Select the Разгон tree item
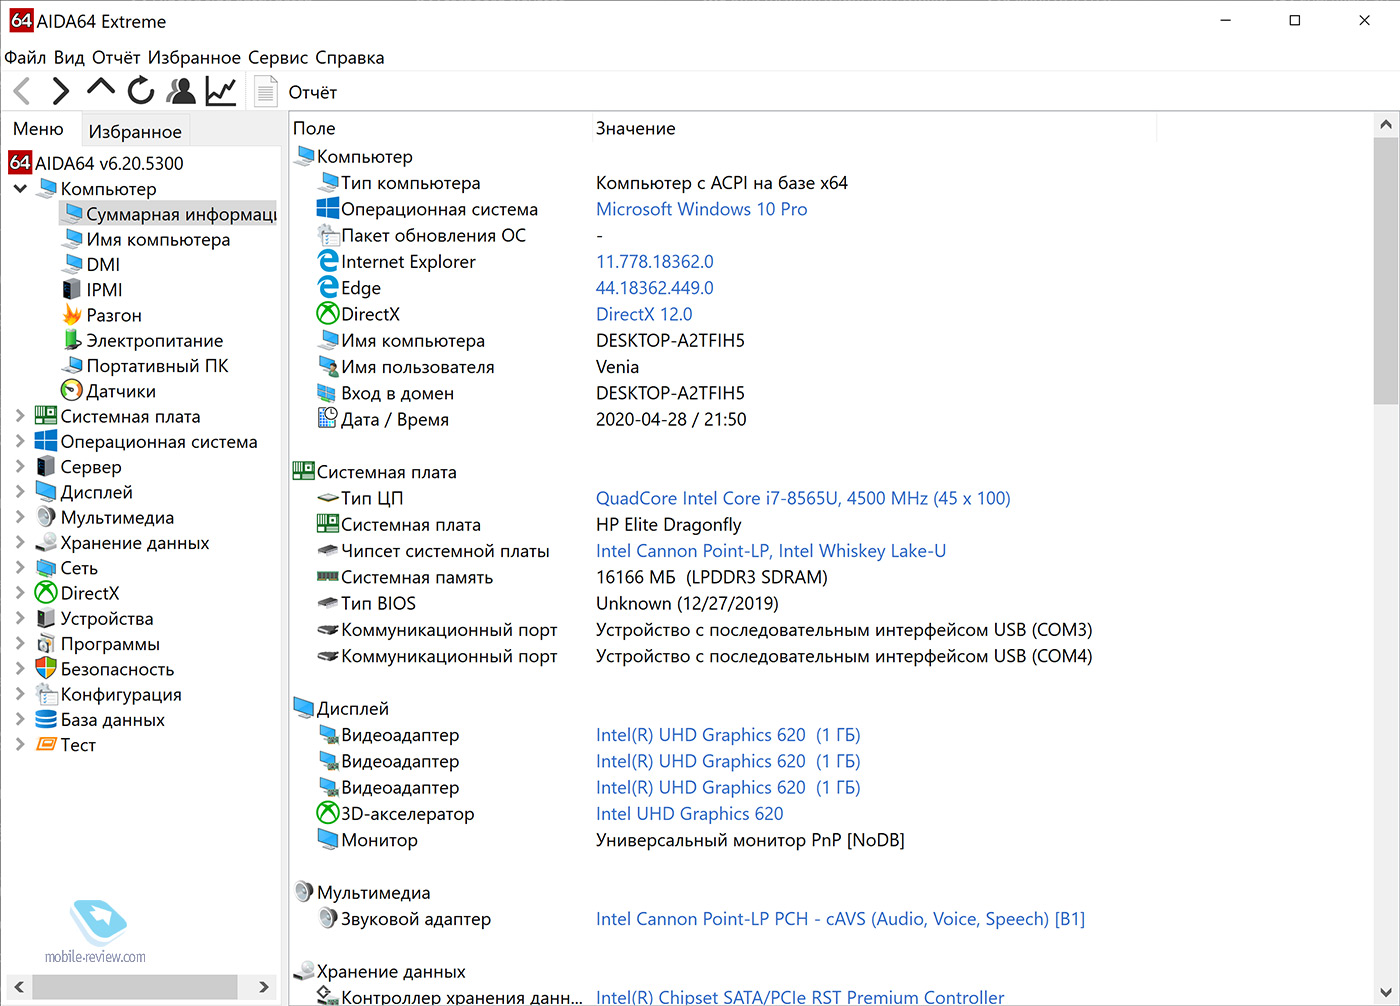 coord(102,315)
